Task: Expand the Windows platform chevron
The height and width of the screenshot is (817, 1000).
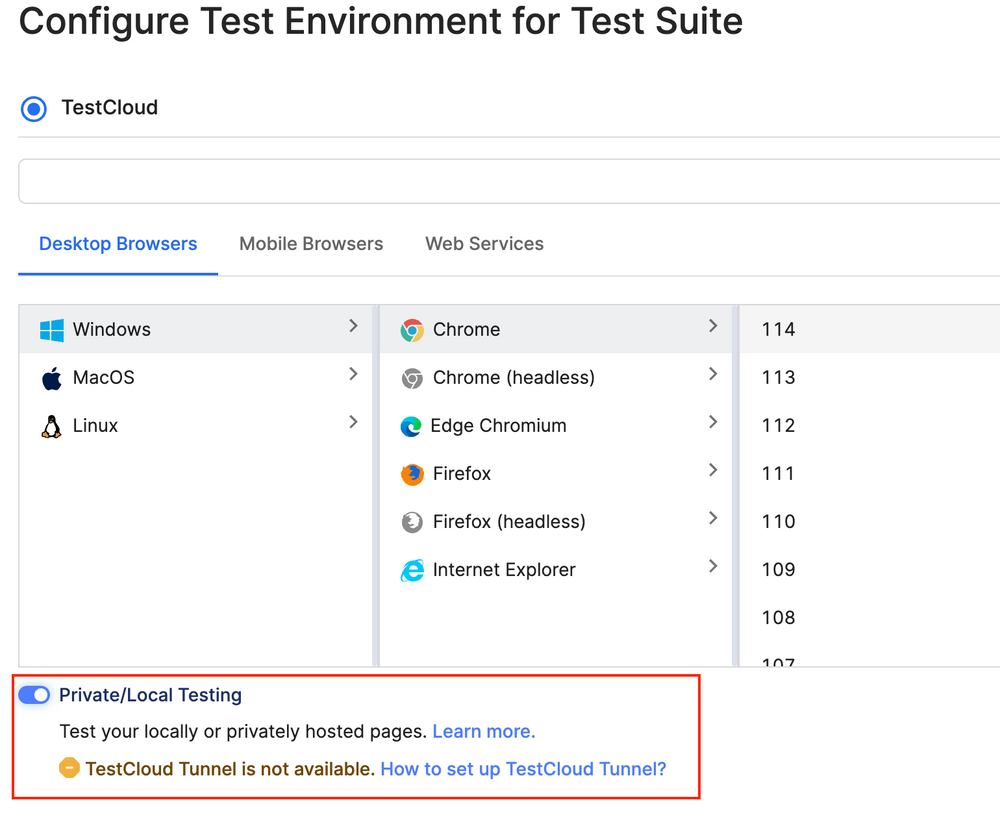Action: pyautogui.click(x=353, y=325)
